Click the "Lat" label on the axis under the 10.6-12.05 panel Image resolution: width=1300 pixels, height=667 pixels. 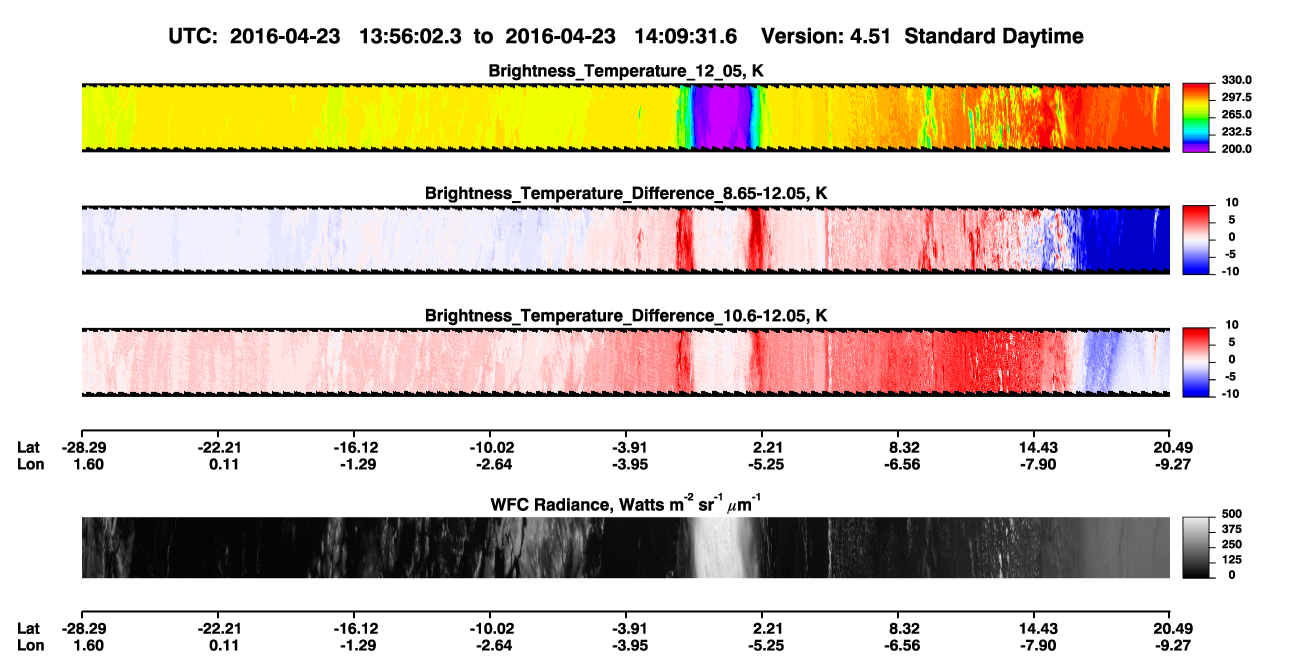pos(29,447)
